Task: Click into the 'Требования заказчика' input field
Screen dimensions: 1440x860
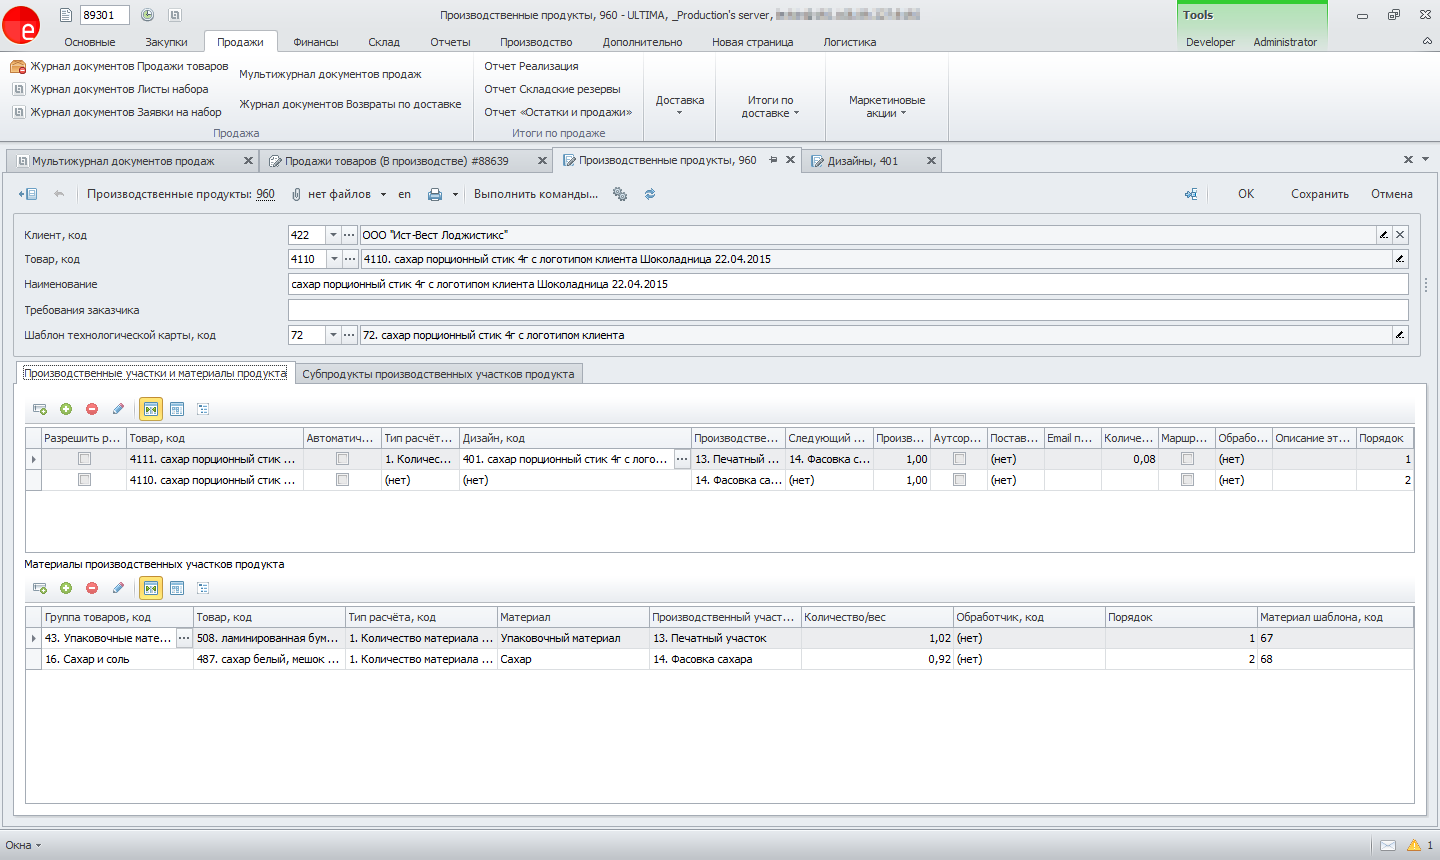Action: tap(847, 310)
